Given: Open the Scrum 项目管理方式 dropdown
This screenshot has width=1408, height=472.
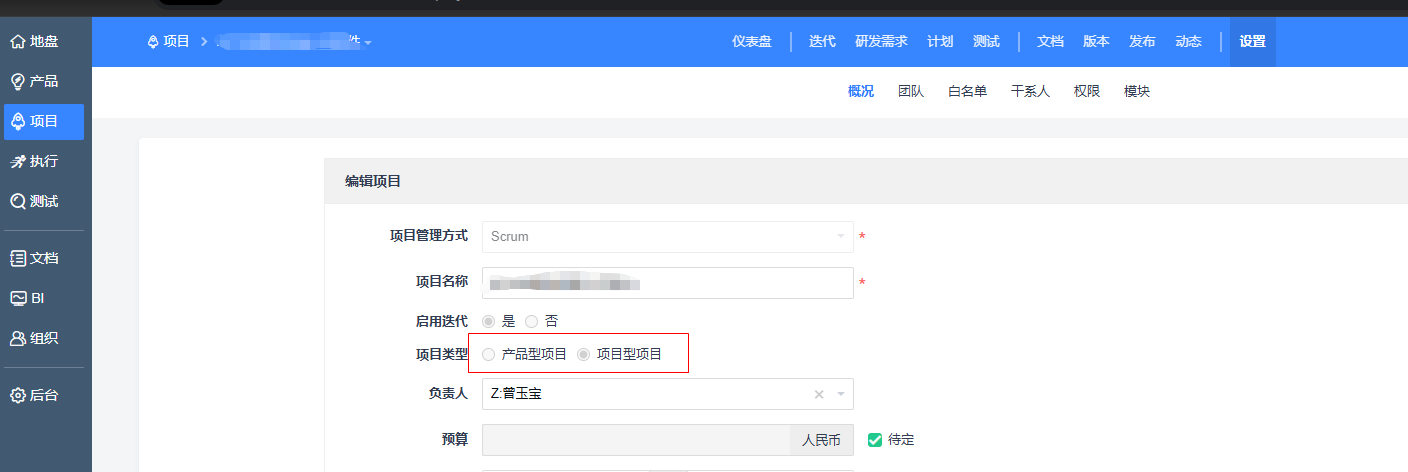Looking at the screenshot, I should tap(668, 237).
